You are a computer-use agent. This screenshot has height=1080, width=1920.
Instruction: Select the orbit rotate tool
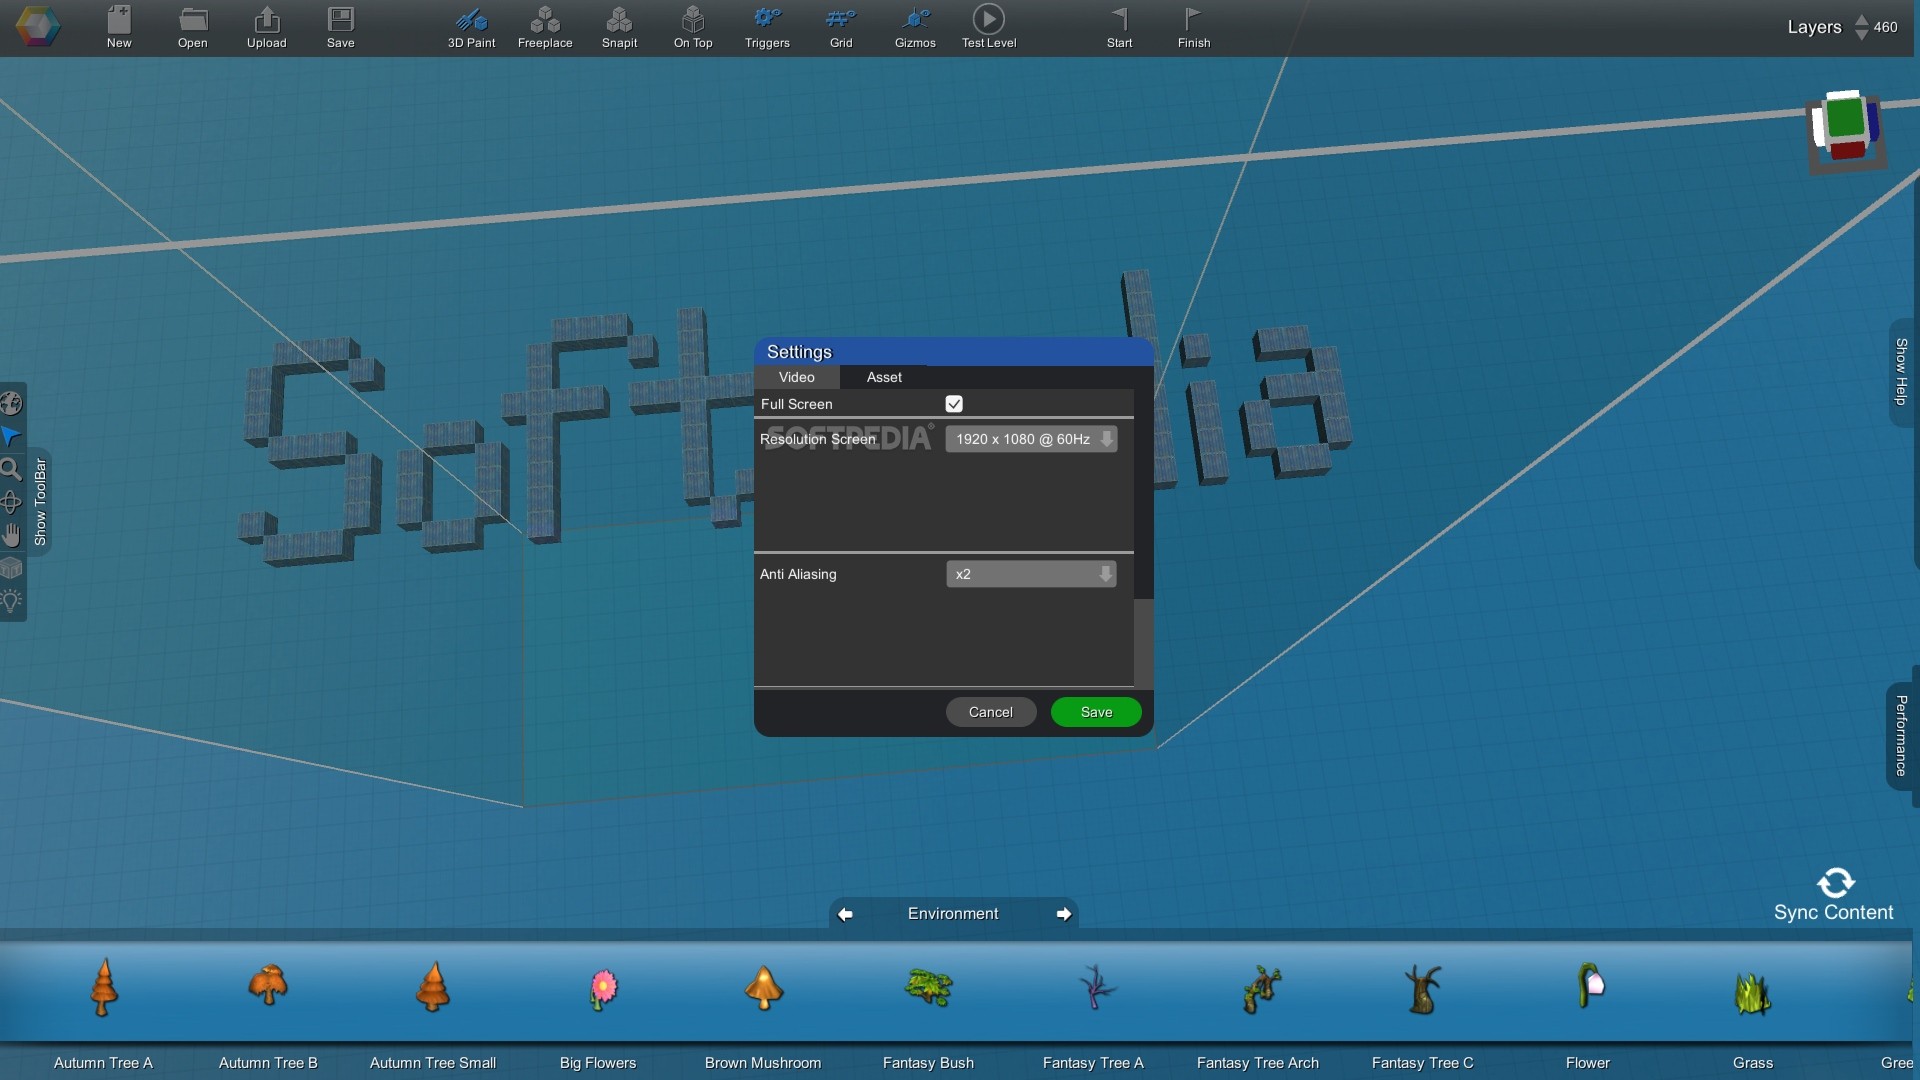coord(11,502)
